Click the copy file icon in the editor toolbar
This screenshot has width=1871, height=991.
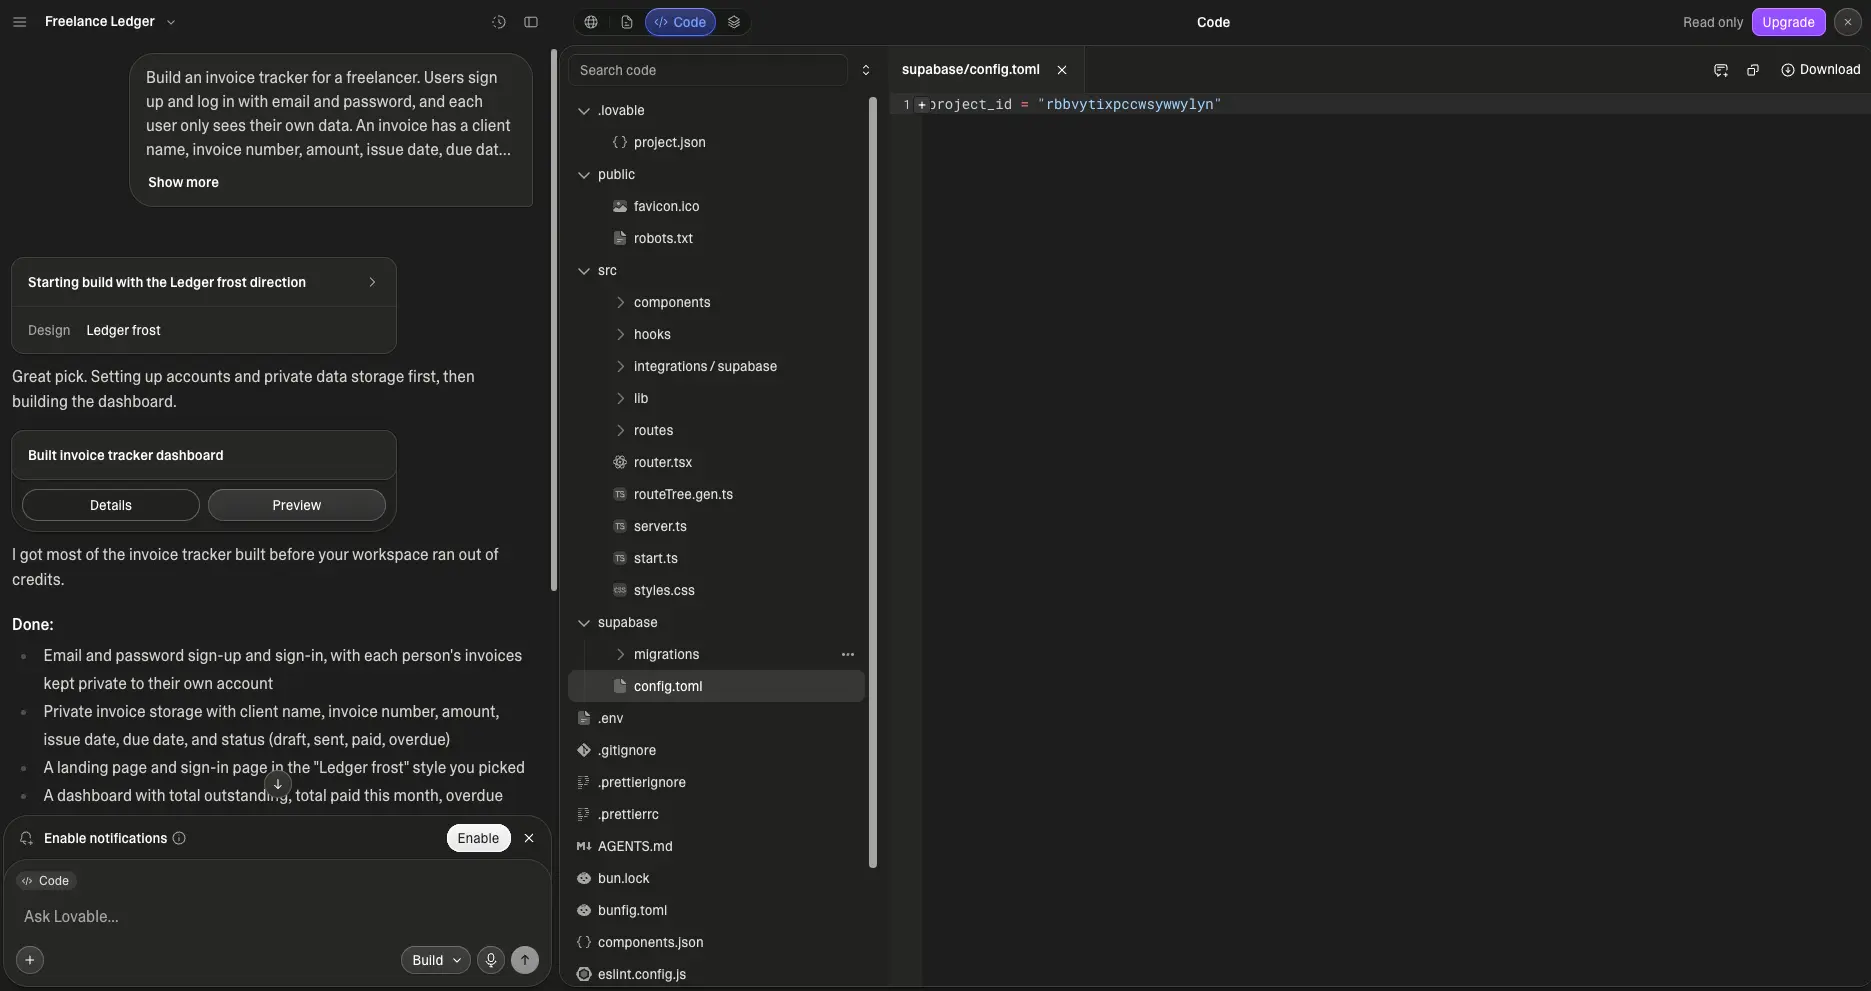click(x=1753, y=70)
